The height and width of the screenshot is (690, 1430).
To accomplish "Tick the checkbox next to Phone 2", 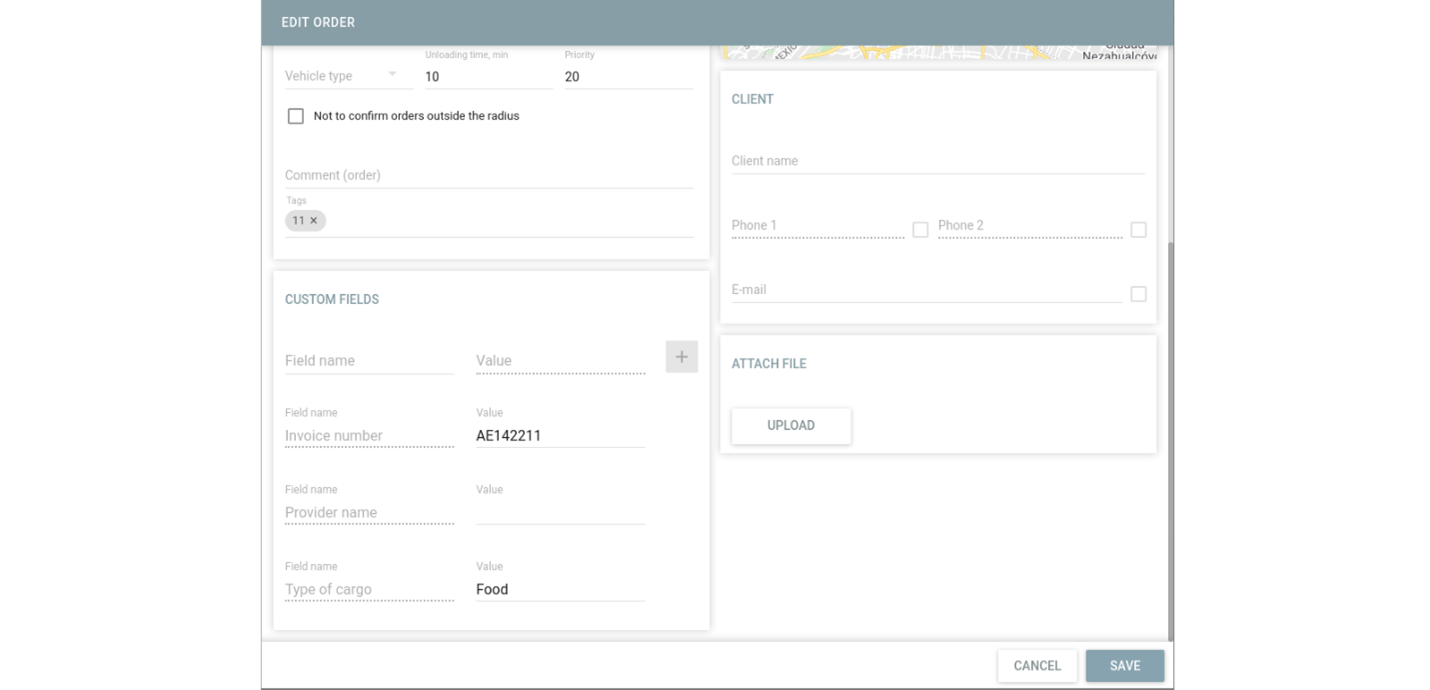I will click(1138, 230).
